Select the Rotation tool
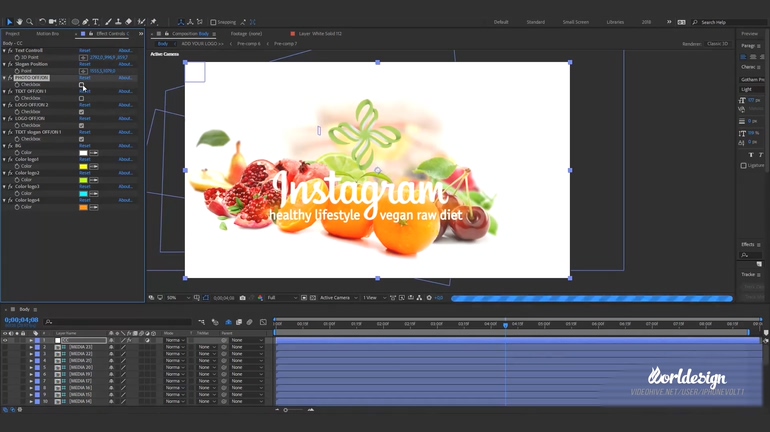 [x=42, y=22]
